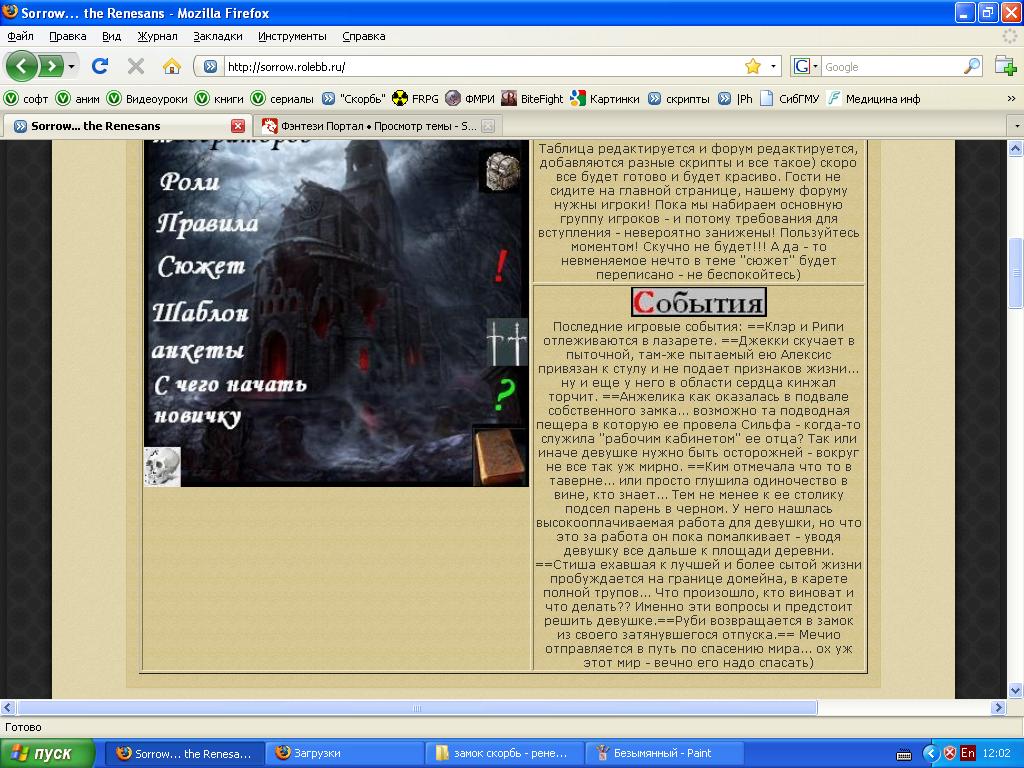Go back with the green Back arrow
The width and height of the screenshot is (1024, 768).
point(21,66)
